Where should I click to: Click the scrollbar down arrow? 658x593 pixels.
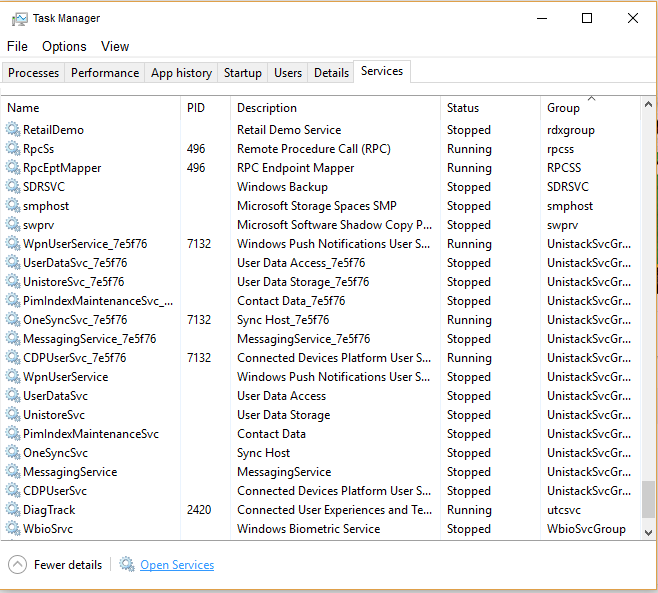[x=648, y=533]
